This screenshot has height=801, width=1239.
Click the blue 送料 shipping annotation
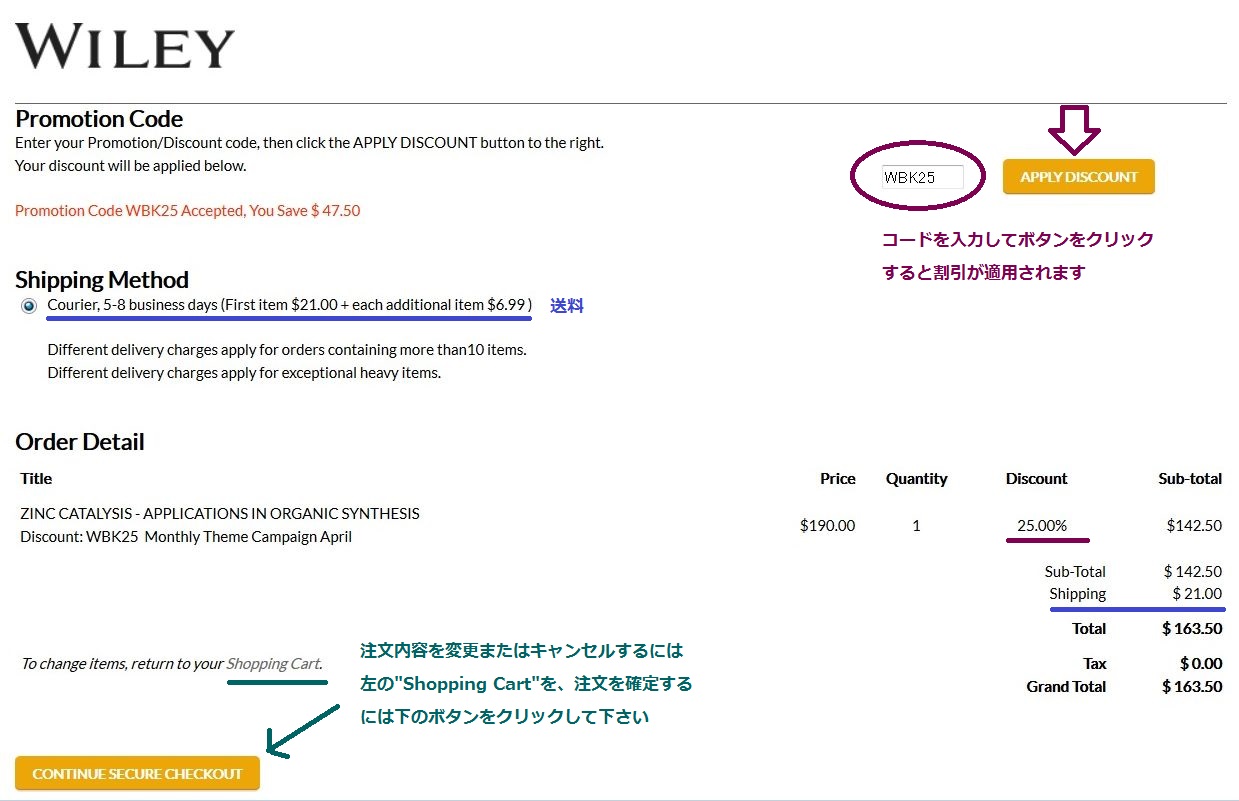(567, 306)
